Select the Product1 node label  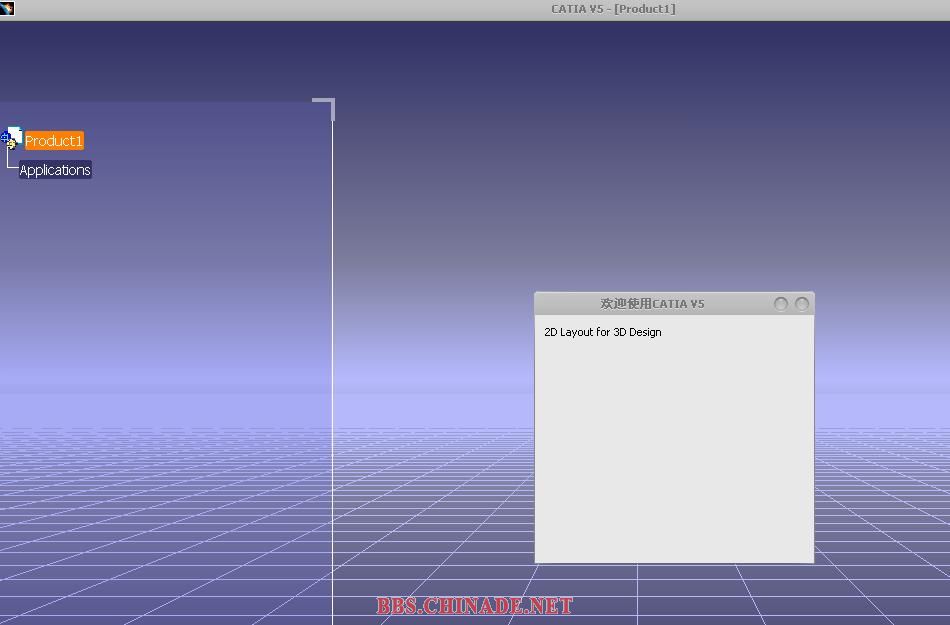54,141
